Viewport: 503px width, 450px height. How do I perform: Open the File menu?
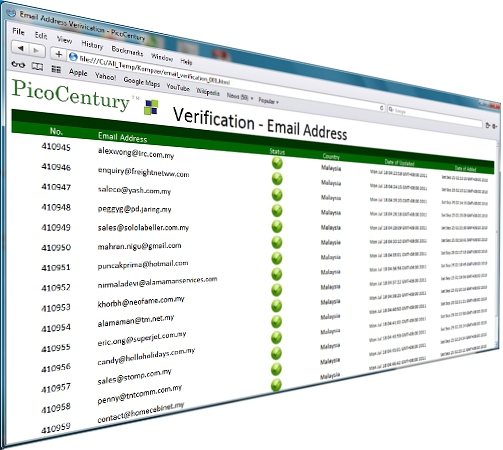(18, 32)
